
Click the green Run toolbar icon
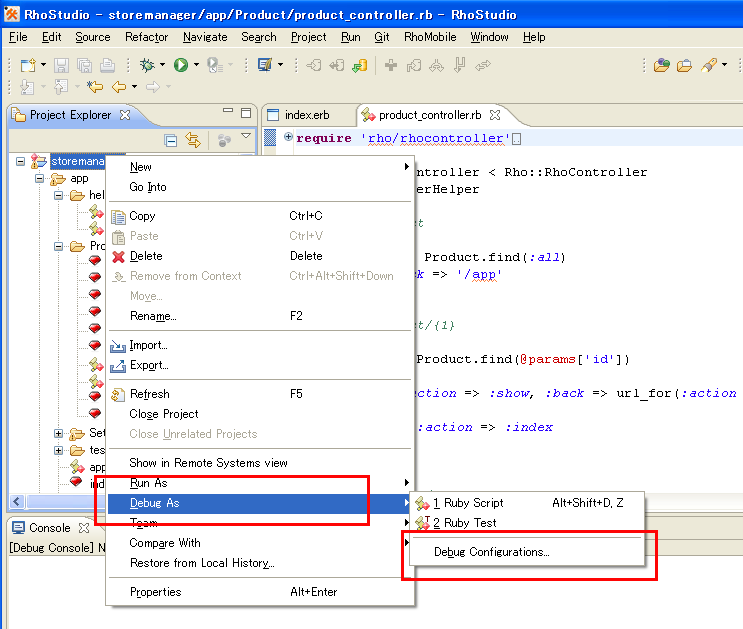[181, 65]
